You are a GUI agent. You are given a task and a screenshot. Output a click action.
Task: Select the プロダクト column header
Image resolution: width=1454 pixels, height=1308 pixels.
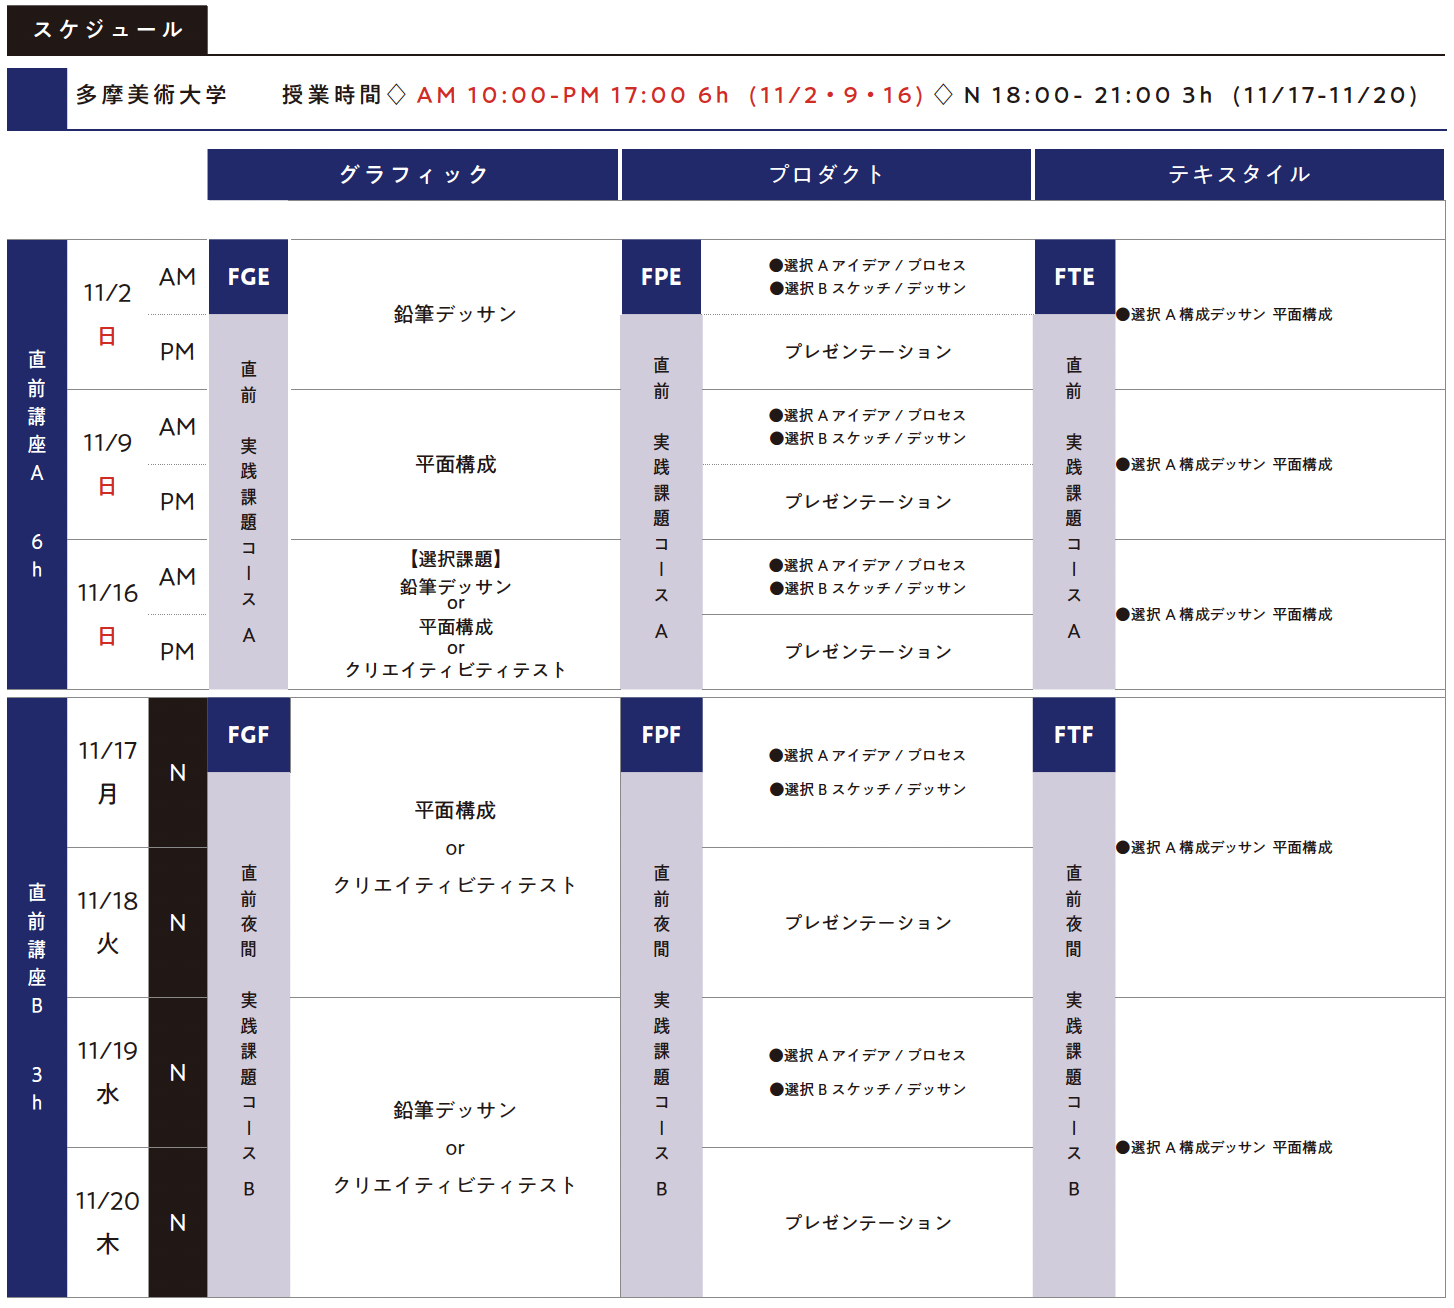coord(826,175)
